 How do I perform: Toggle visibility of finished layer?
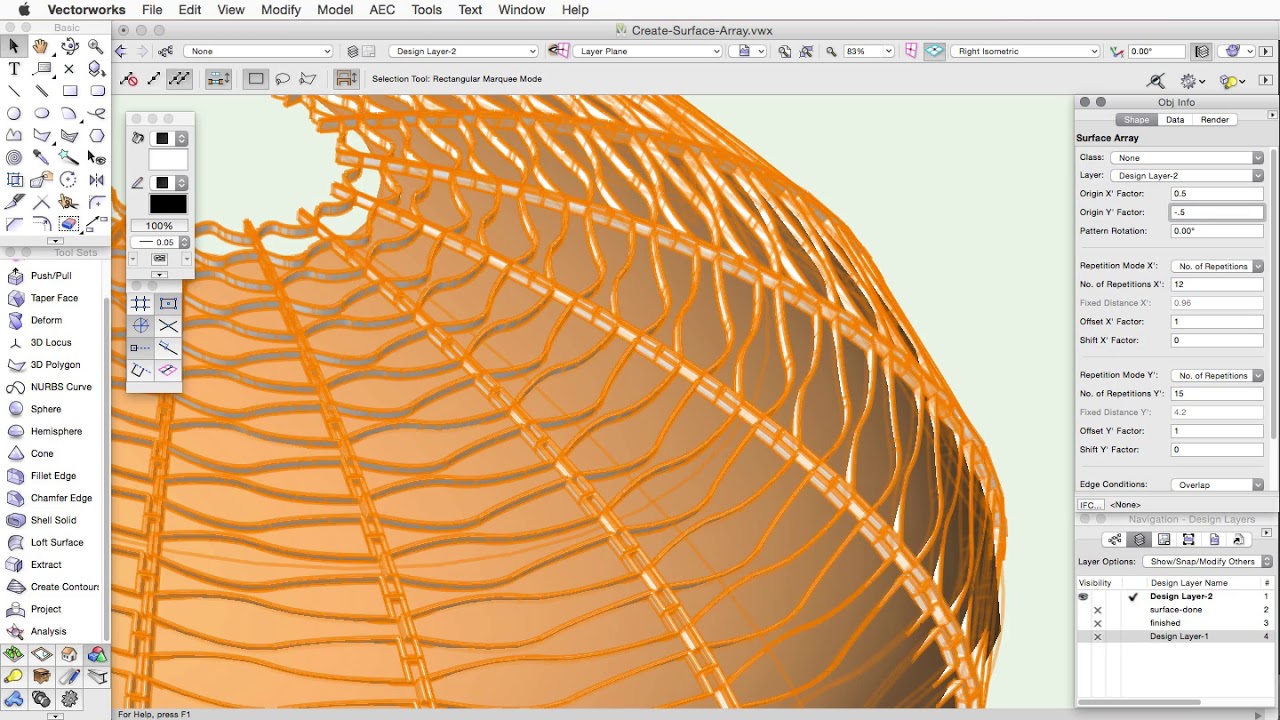(1097, 623)
